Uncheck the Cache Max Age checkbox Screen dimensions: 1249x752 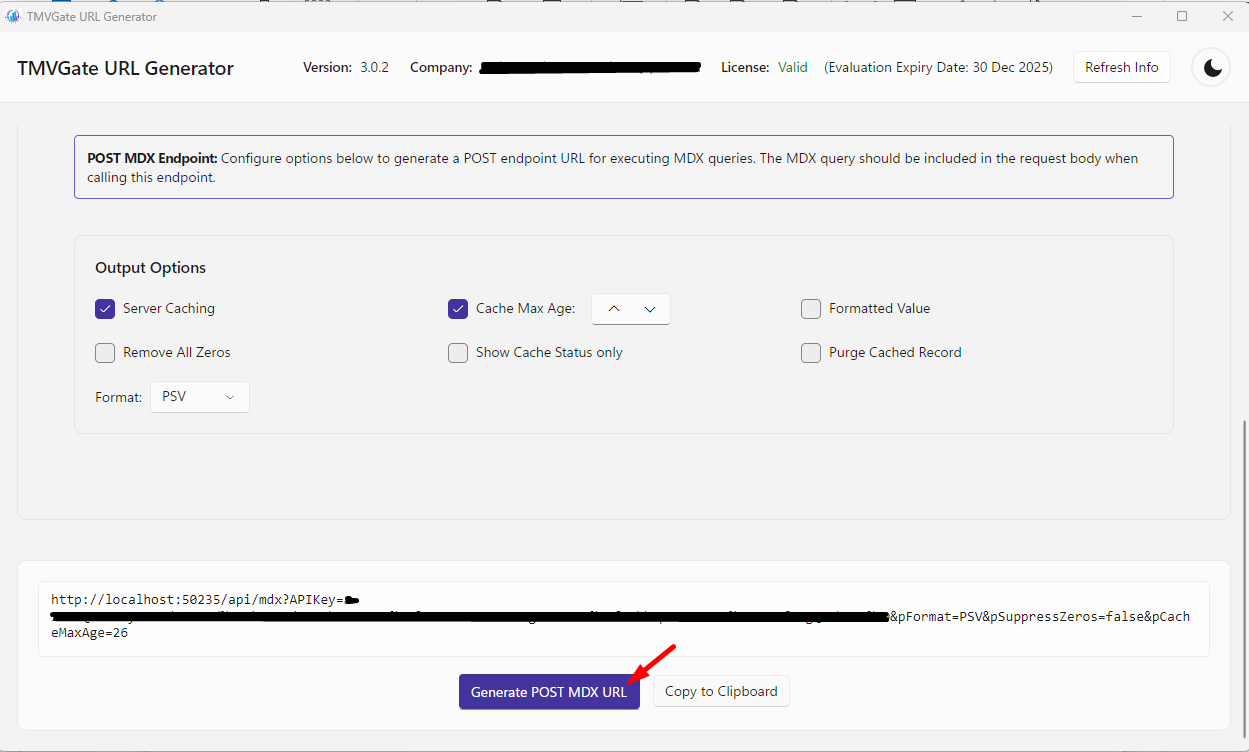tap(458, 309)
